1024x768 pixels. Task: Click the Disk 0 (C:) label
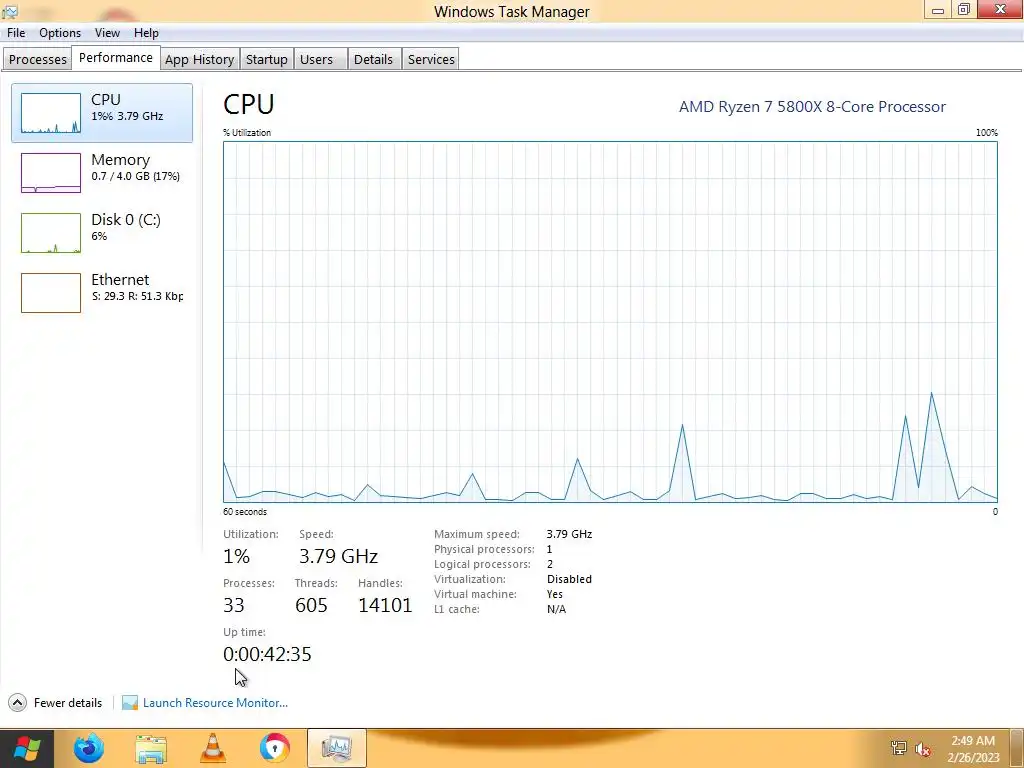point(125,219)
